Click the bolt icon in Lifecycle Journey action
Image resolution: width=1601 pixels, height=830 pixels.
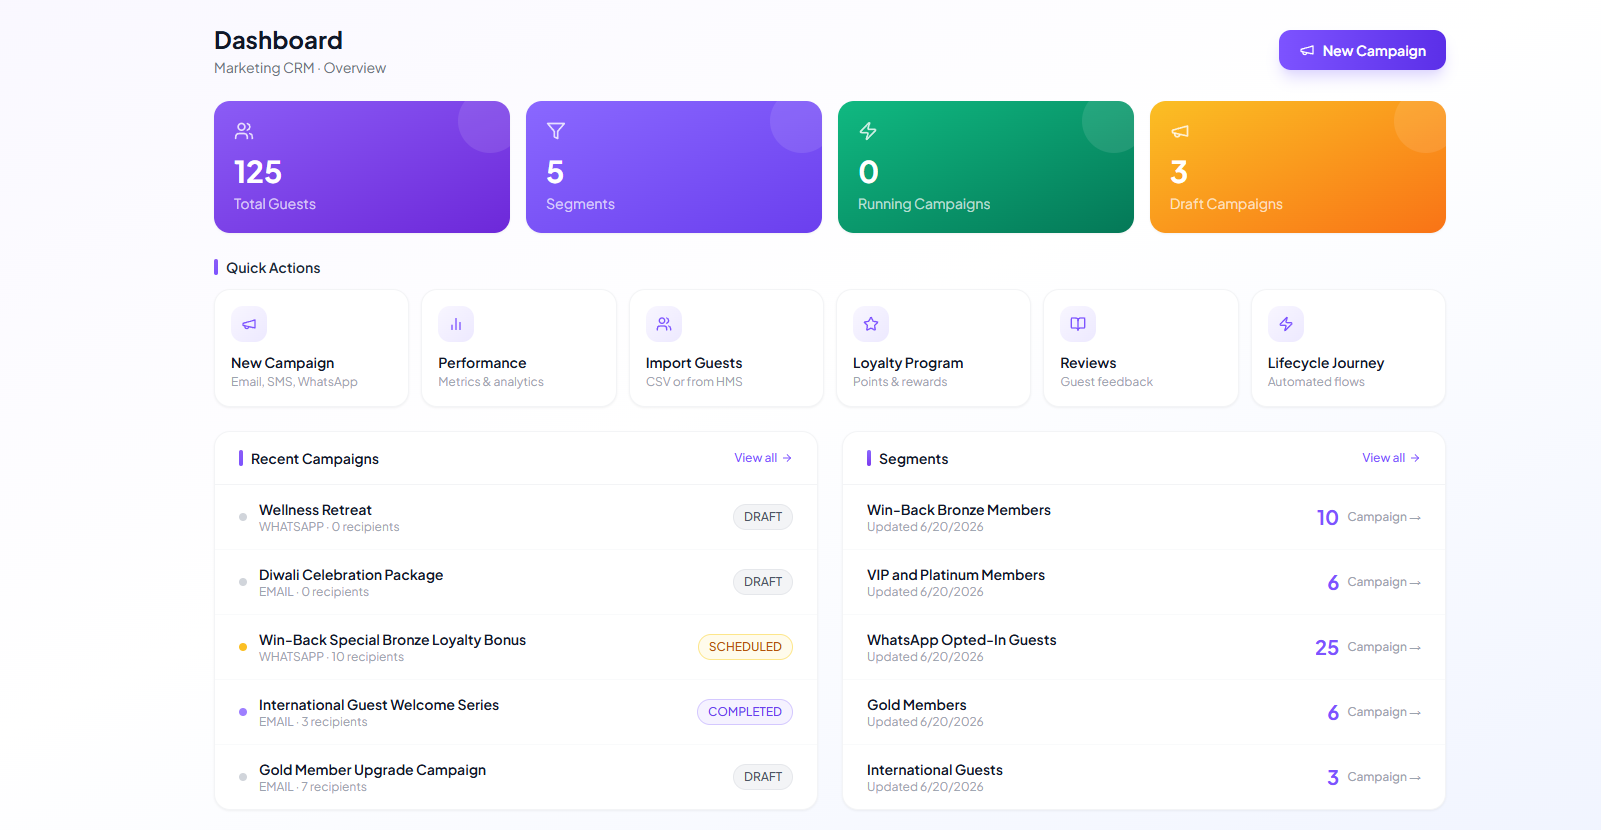pyautogui.click(x=1286, y=324)
